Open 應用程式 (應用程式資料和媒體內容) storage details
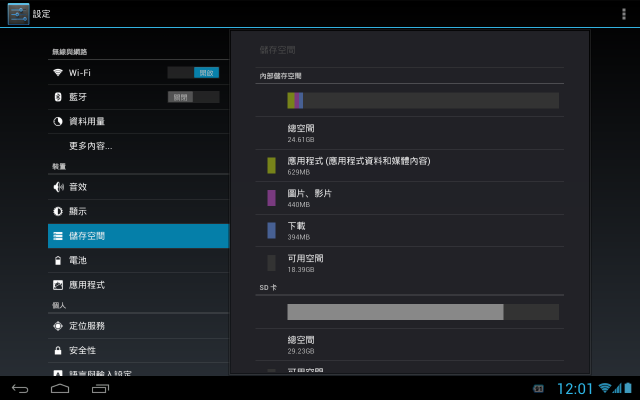The width and height of the screenshot is (640, 400). pyautogui.click(x=409, y=166)
